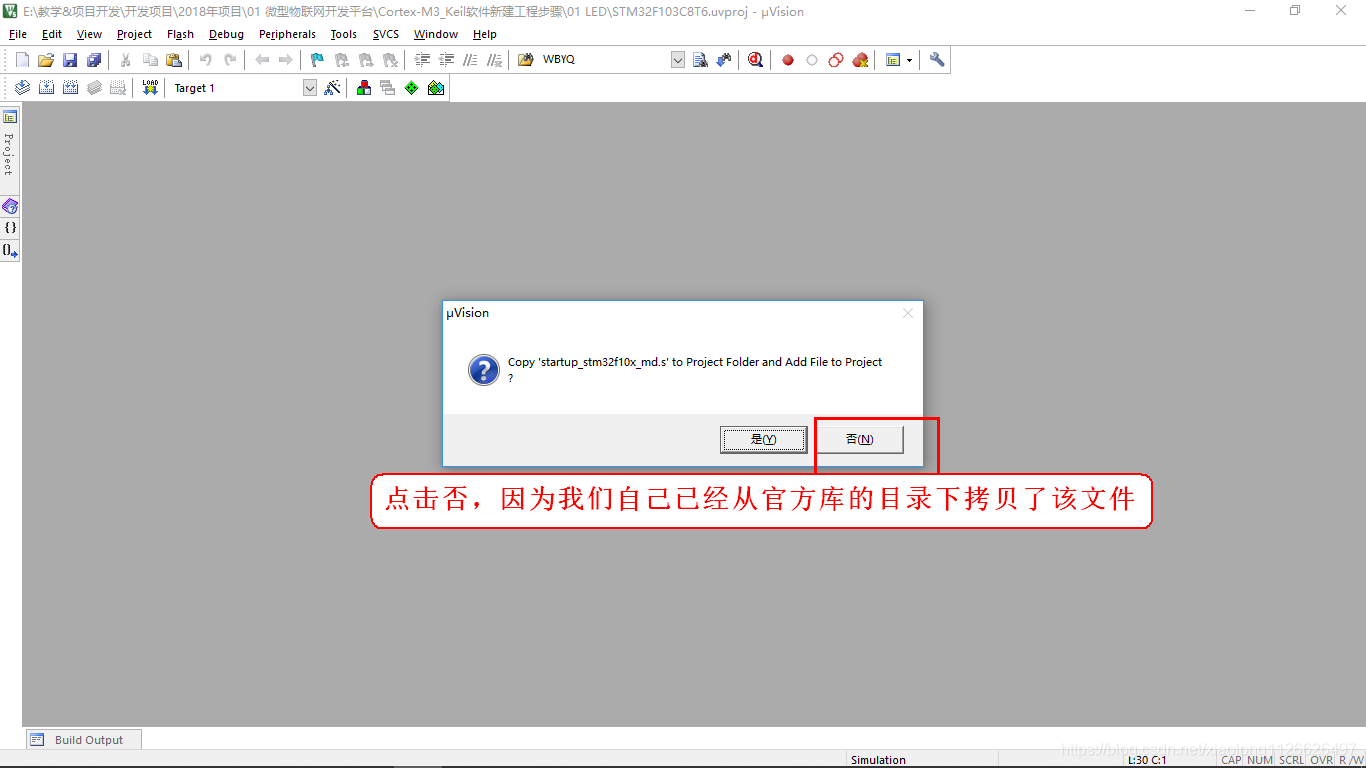Click the Paste clipboard icon
Viewport: 1366px width, 768px height.
pyautogui.click(x=174, y=60)
